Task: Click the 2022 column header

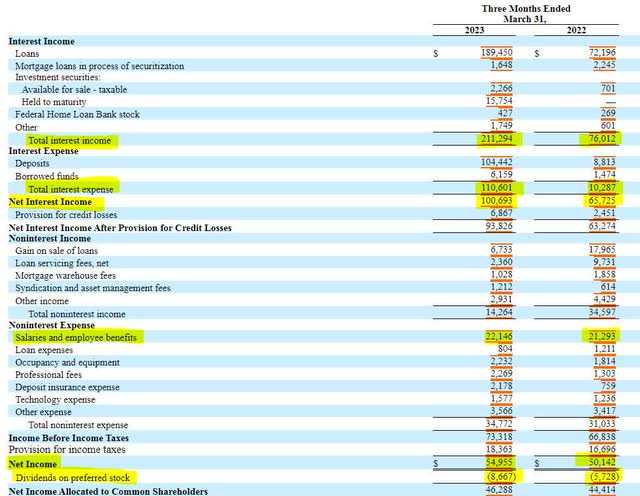Action: coord(576,30)
